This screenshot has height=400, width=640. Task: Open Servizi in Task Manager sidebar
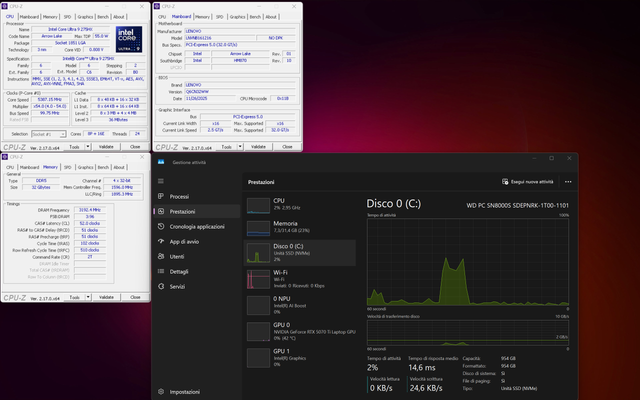[x=197, y=287]
